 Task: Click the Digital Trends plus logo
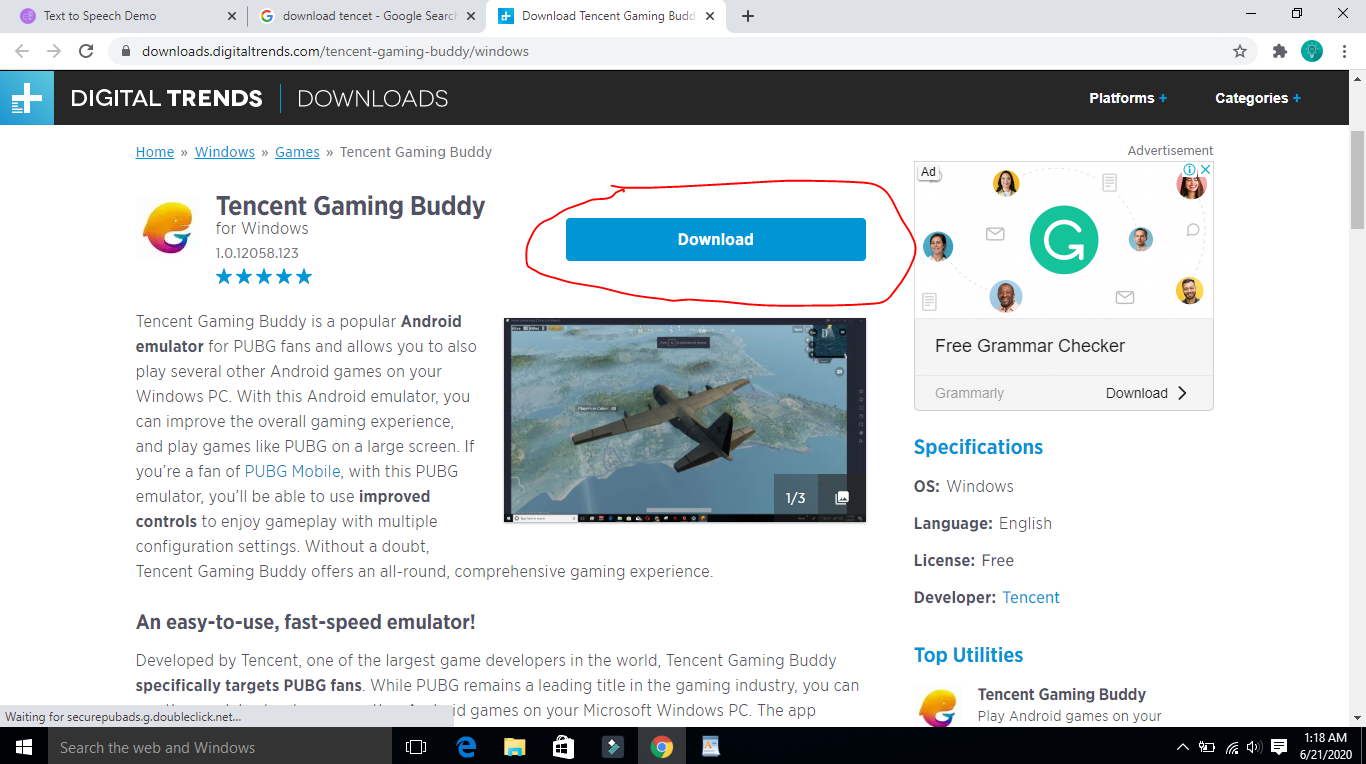point(27,98)
